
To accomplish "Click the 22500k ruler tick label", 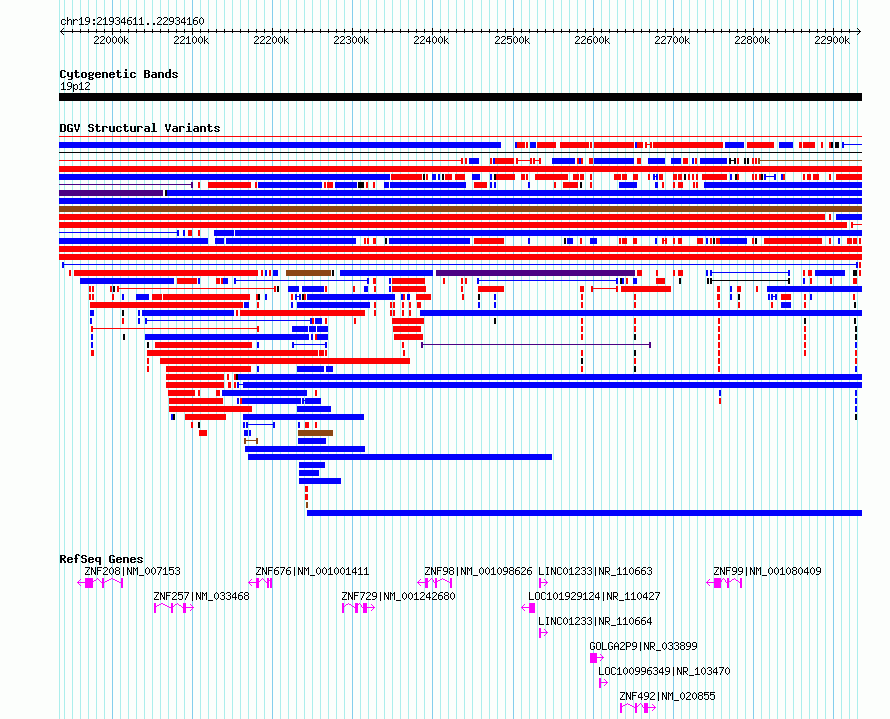I will (513, 40).
